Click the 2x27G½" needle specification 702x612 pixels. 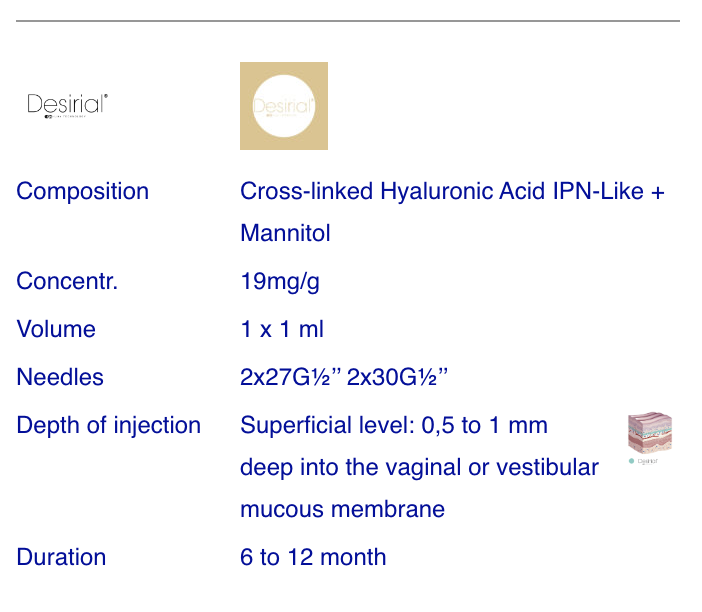coord(291,377)
